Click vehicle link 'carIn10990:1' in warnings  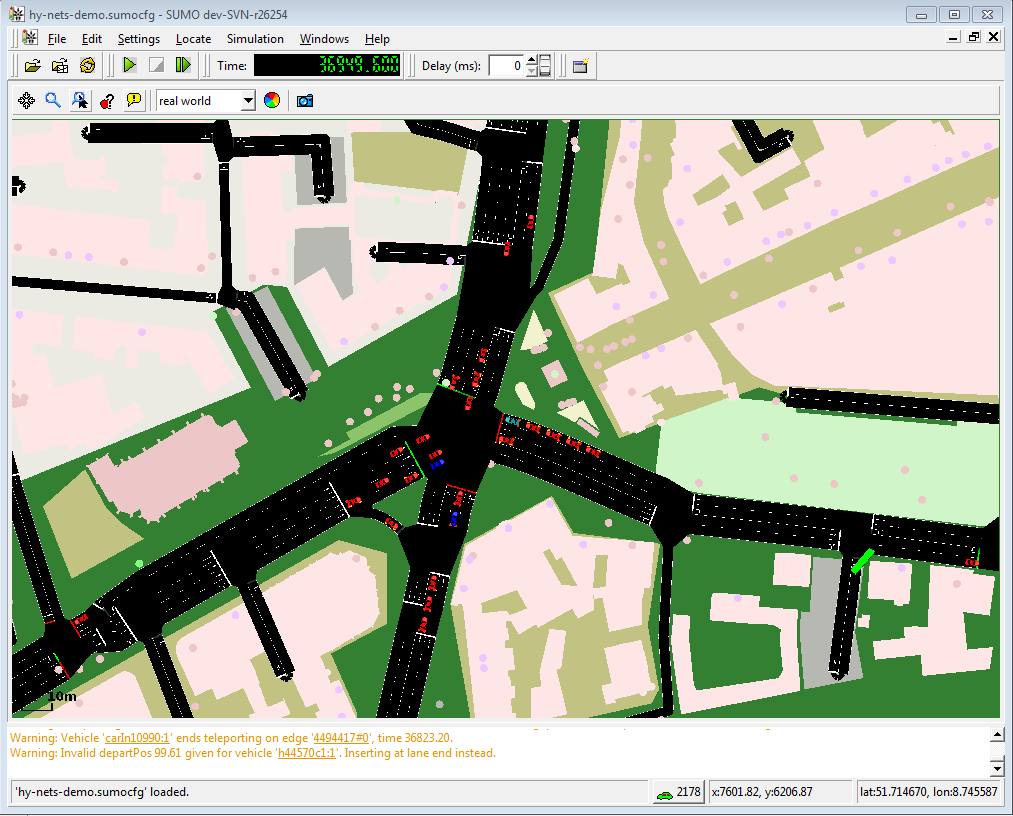coord(138,737)
